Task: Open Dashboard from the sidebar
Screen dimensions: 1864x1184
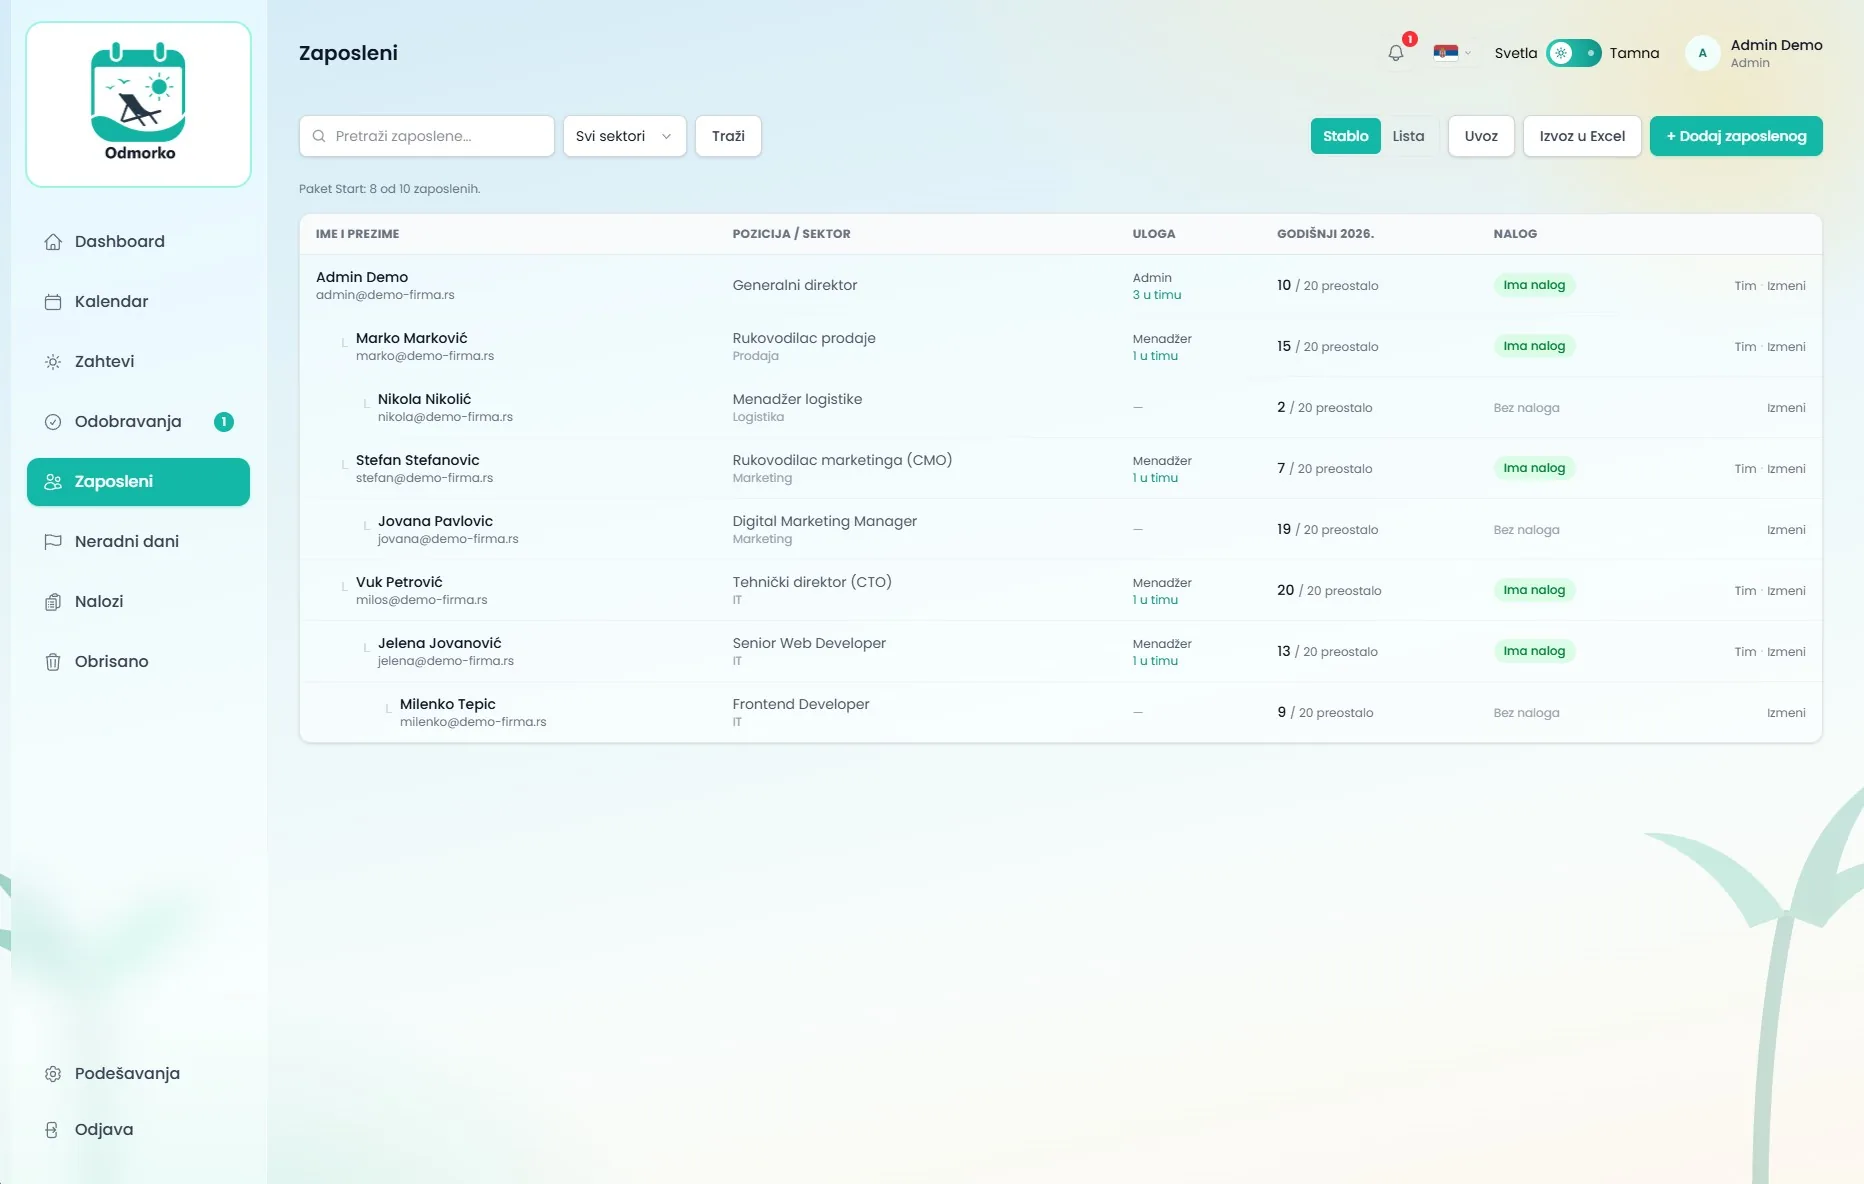Action: click(138, 242)
